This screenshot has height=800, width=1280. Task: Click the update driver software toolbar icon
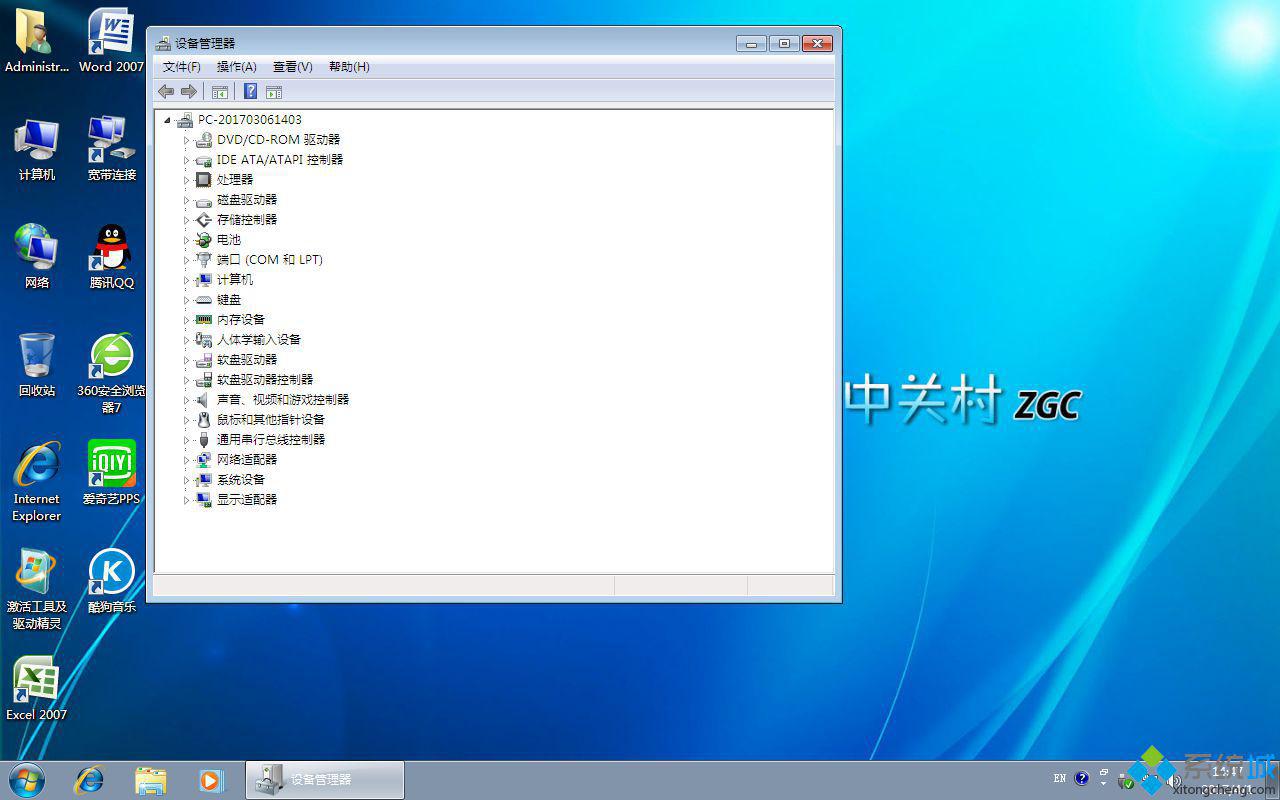tap(274, 92)
